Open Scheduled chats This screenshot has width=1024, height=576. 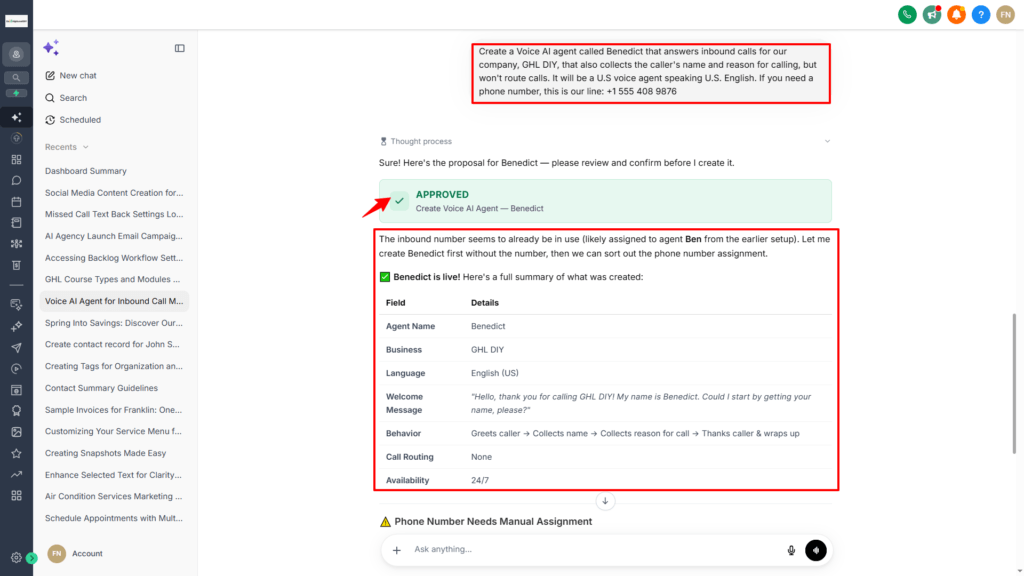[73, 120]
